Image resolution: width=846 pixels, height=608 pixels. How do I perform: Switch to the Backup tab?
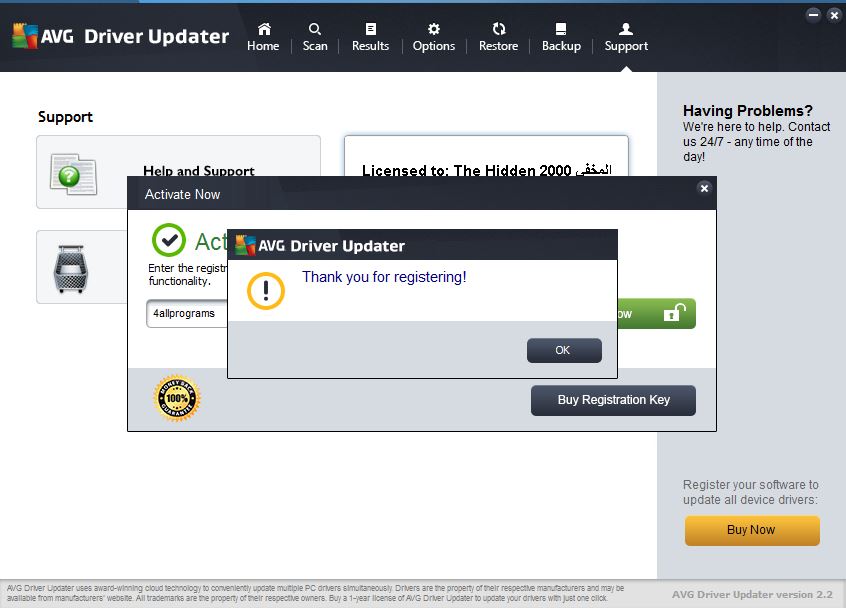coord(561,37)
